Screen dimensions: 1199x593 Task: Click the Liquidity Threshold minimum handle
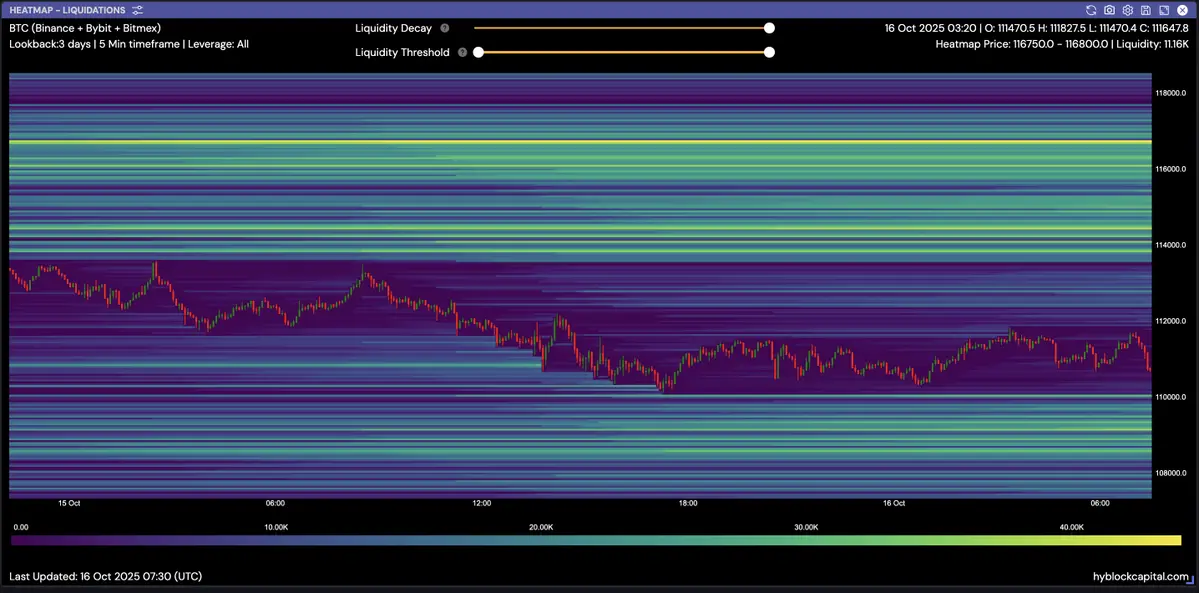pos(478,52)
